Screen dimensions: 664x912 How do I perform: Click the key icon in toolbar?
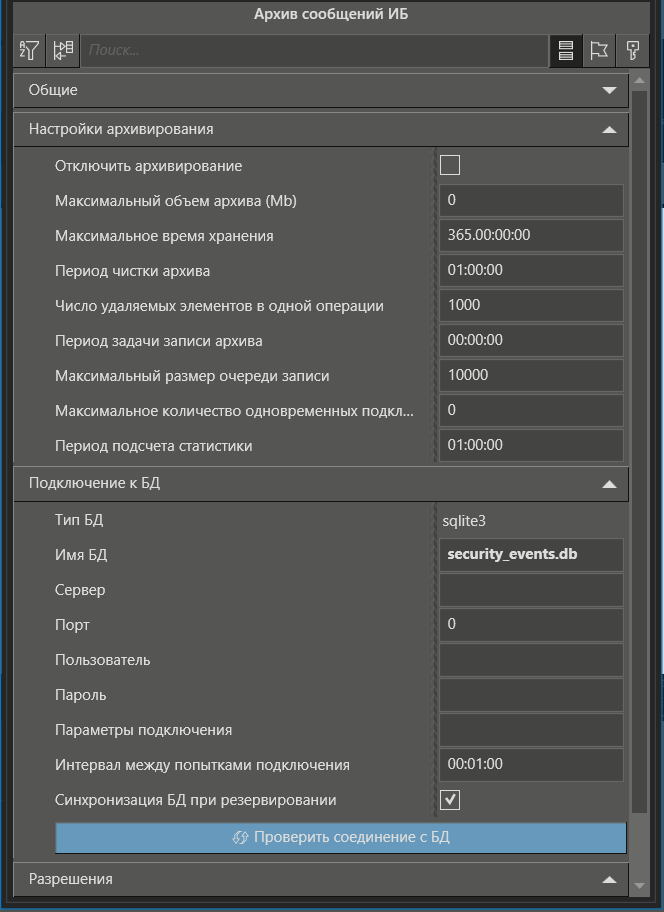click(x=632, y=50)
